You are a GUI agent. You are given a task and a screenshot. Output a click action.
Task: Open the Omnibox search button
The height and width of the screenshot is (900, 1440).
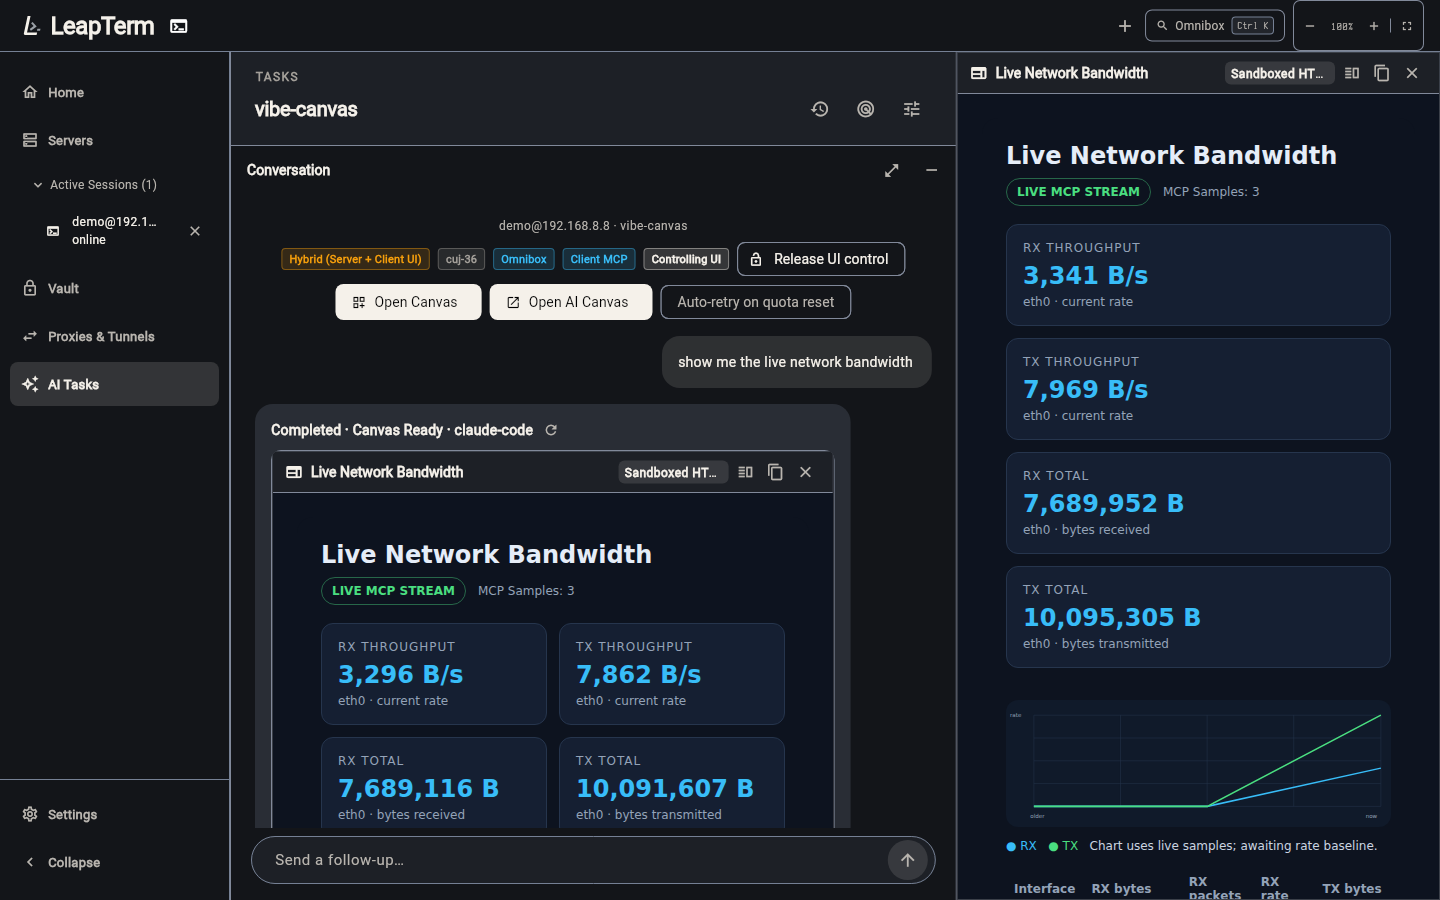click(x=1214, y=26)
